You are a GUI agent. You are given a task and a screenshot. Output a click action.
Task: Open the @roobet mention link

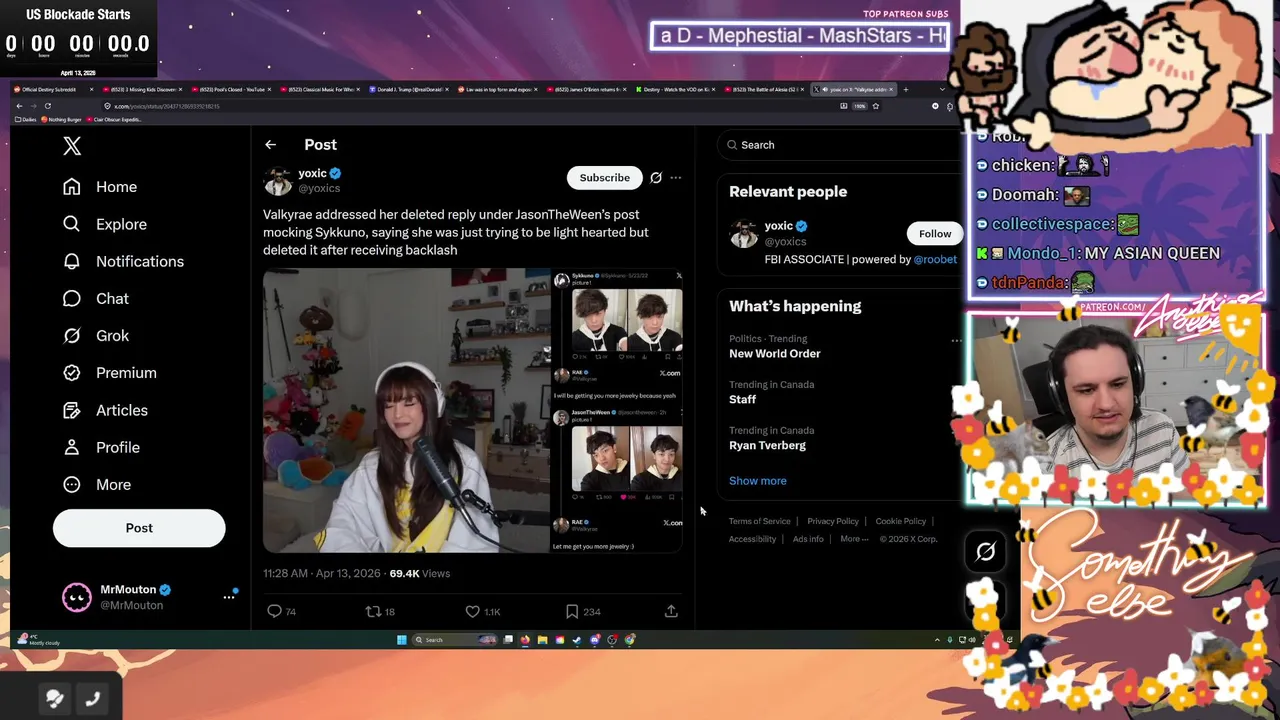[935, 259]
